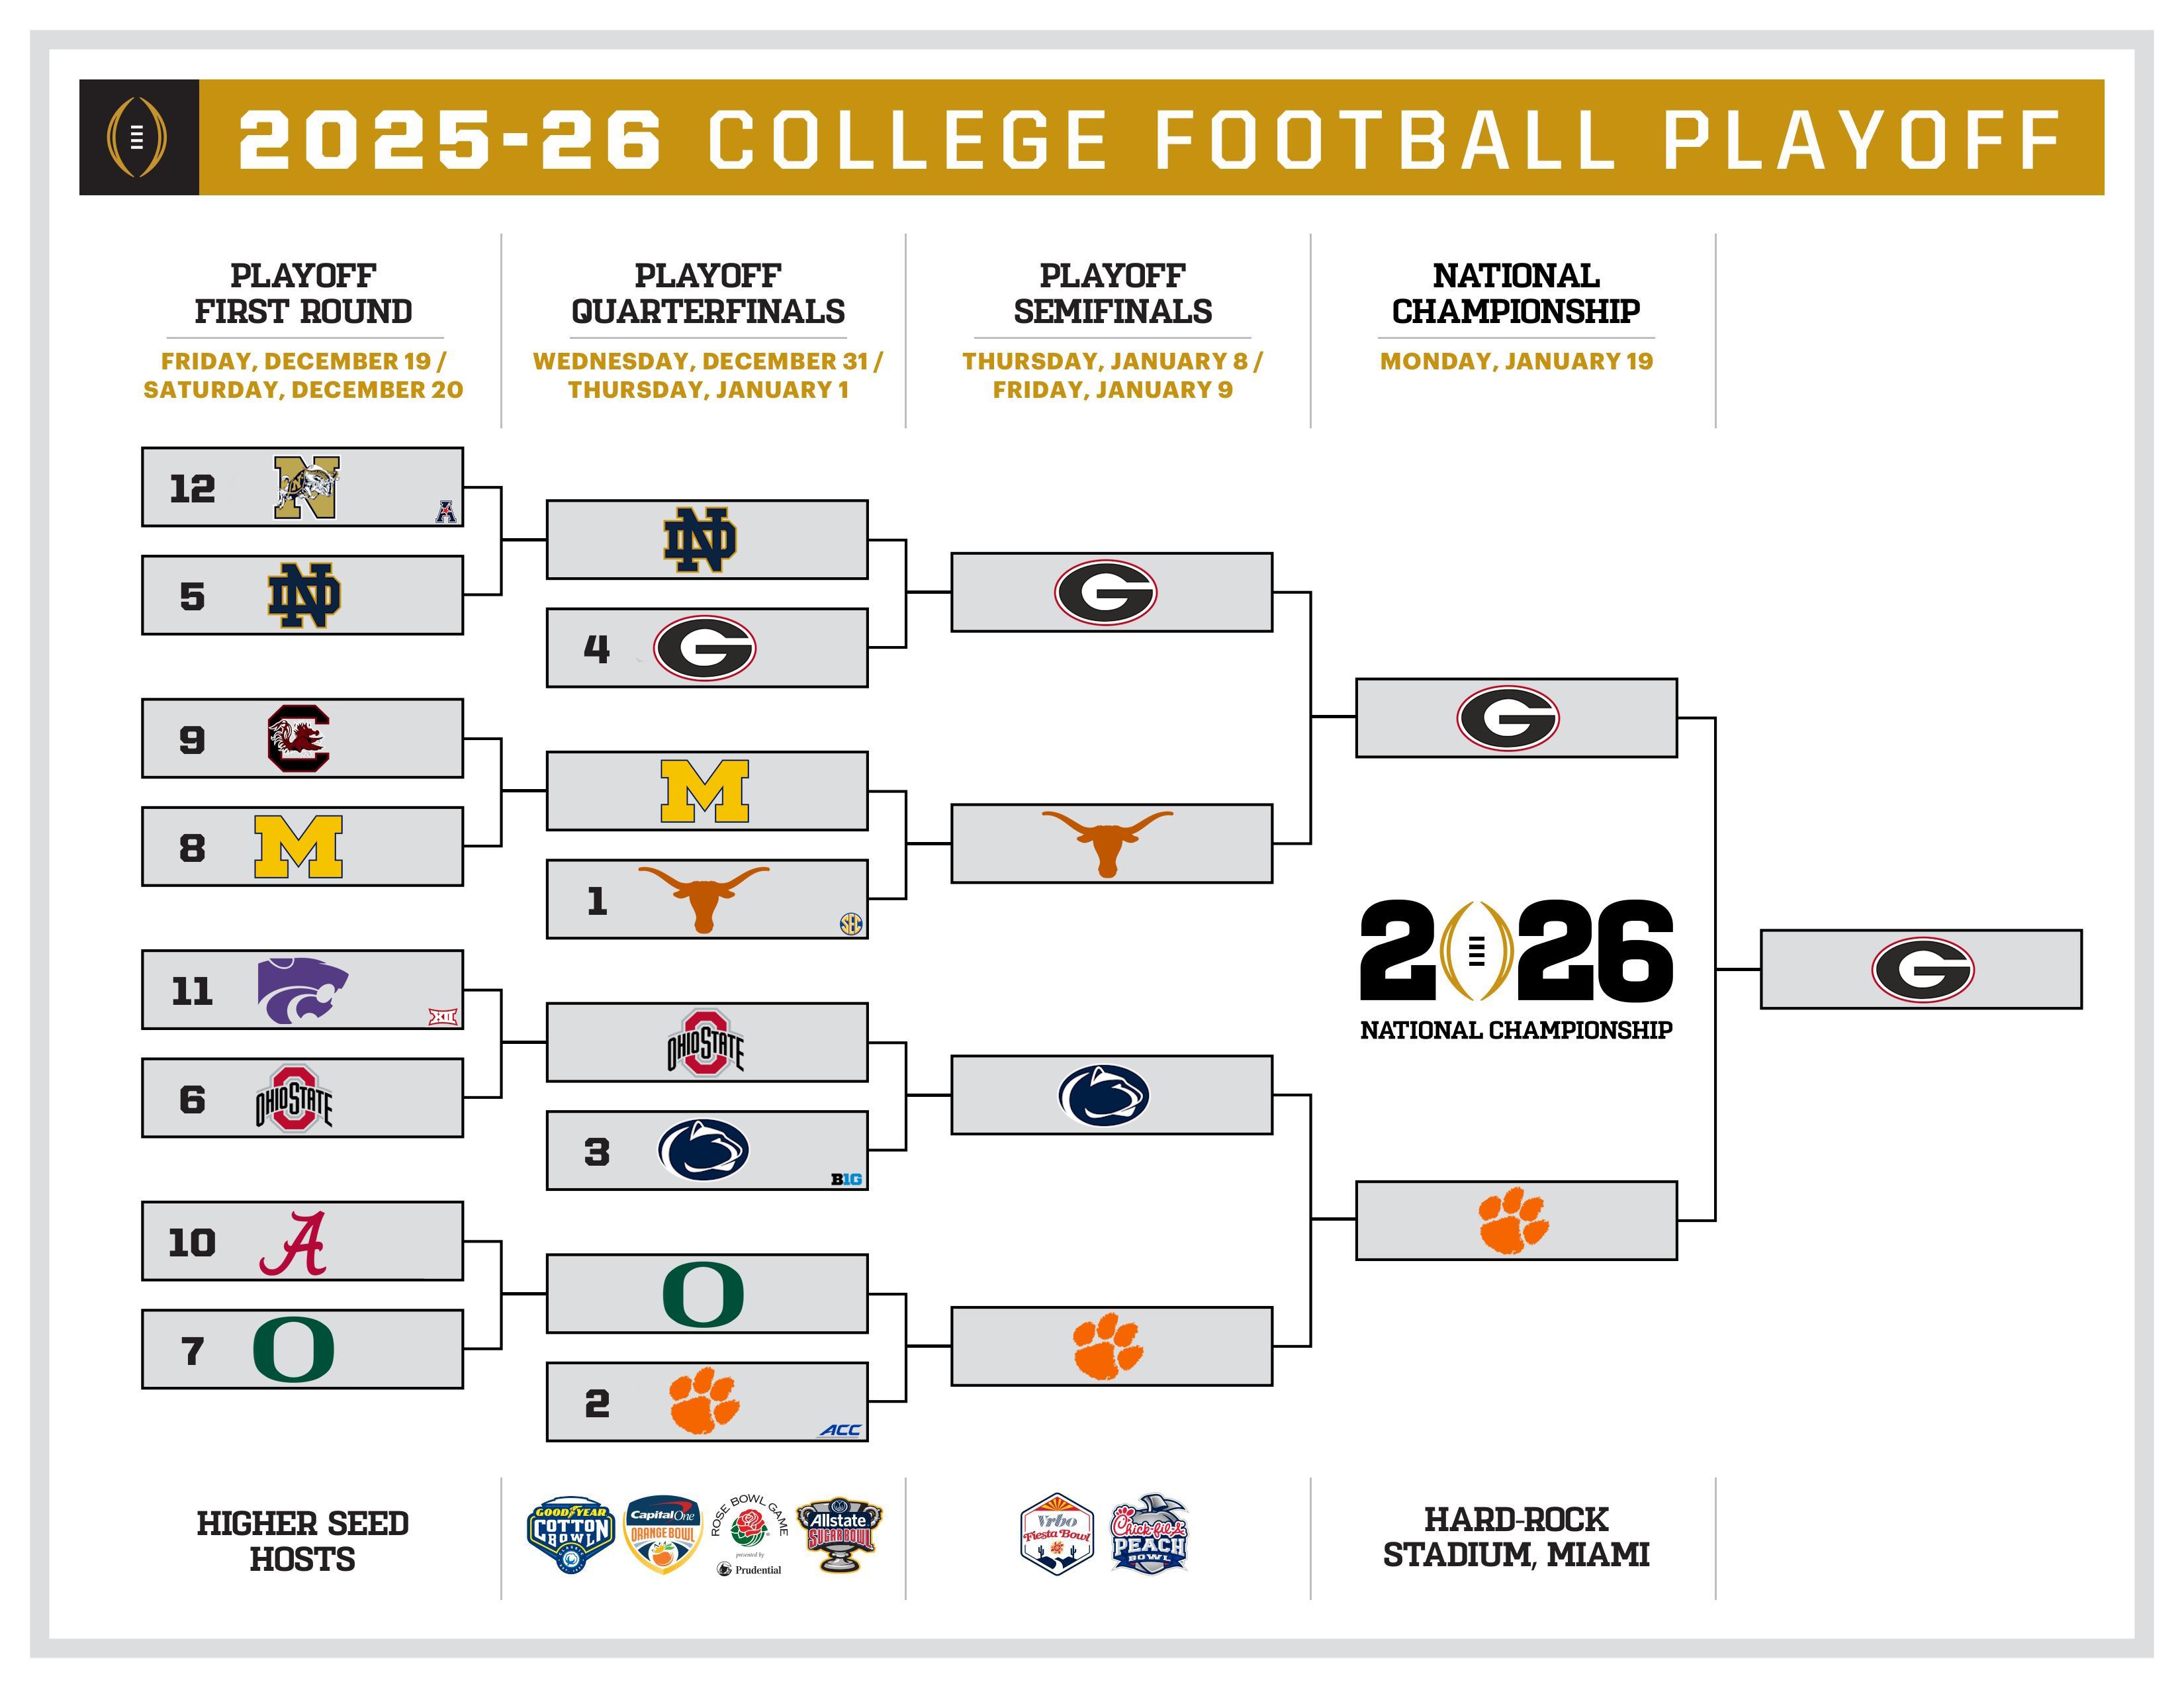The width and height of the screenshot is (2184, 1688).
Task: Select the 2 seed Clemson quarterfinal box
Action: coord(707,1402)
